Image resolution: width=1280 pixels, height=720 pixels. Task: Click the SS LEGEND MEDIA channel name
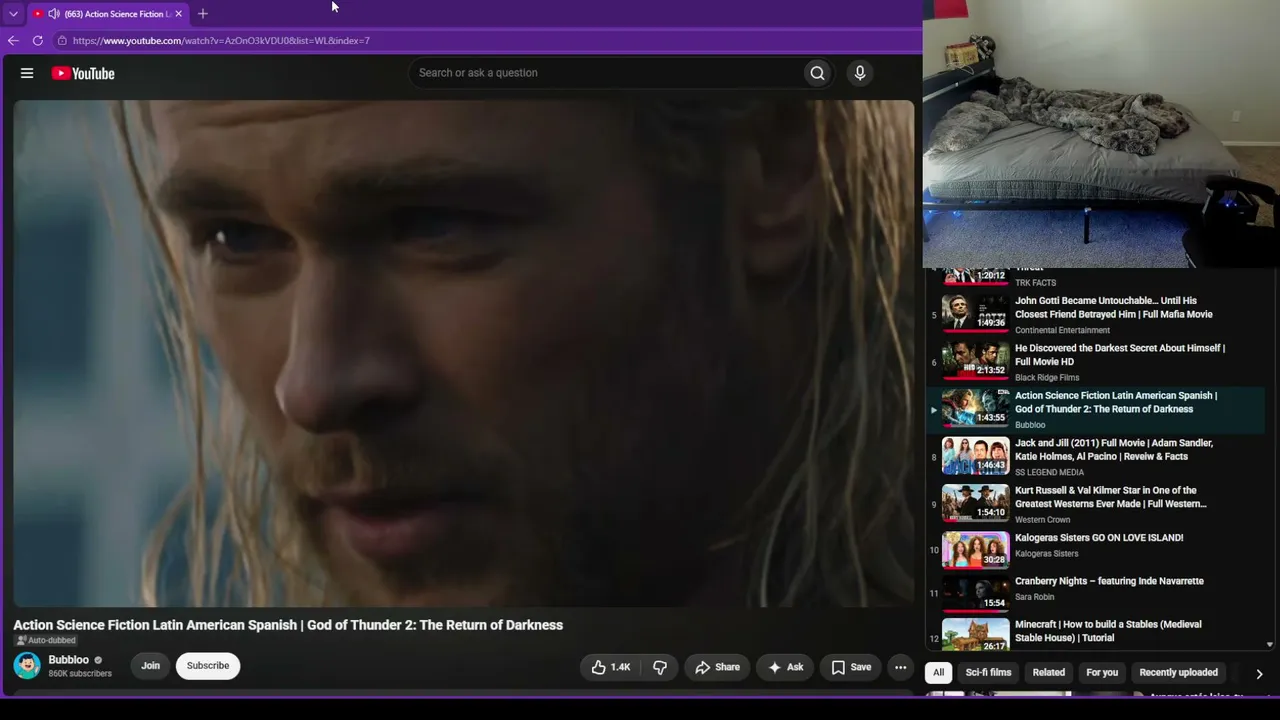point(1049,472)
